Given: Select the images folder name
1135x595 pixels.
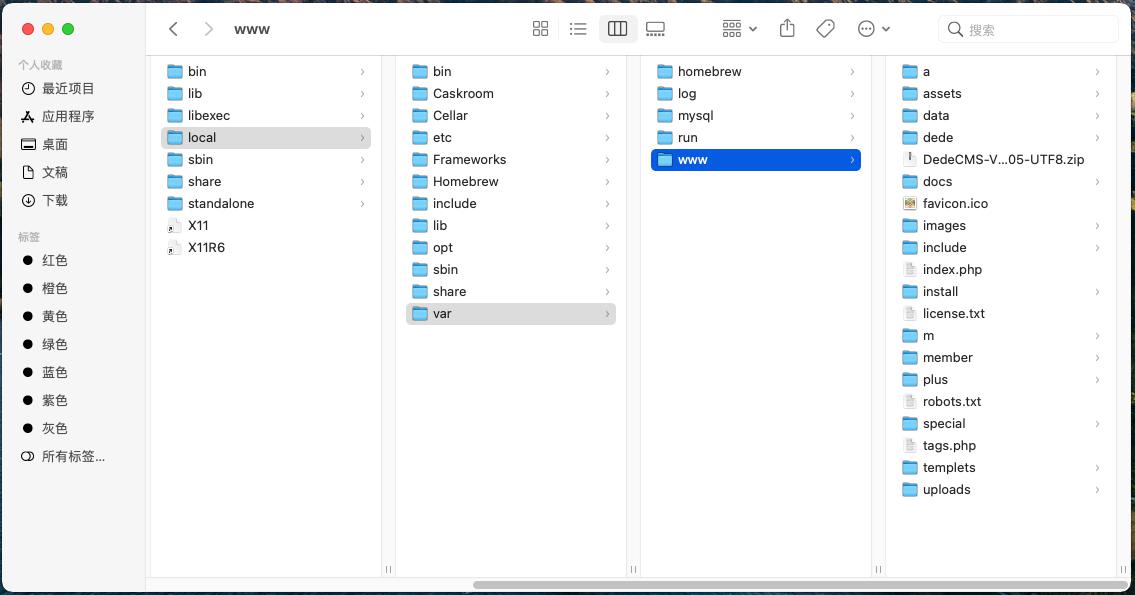Looking at the screenshot, I should coord(944,226).
